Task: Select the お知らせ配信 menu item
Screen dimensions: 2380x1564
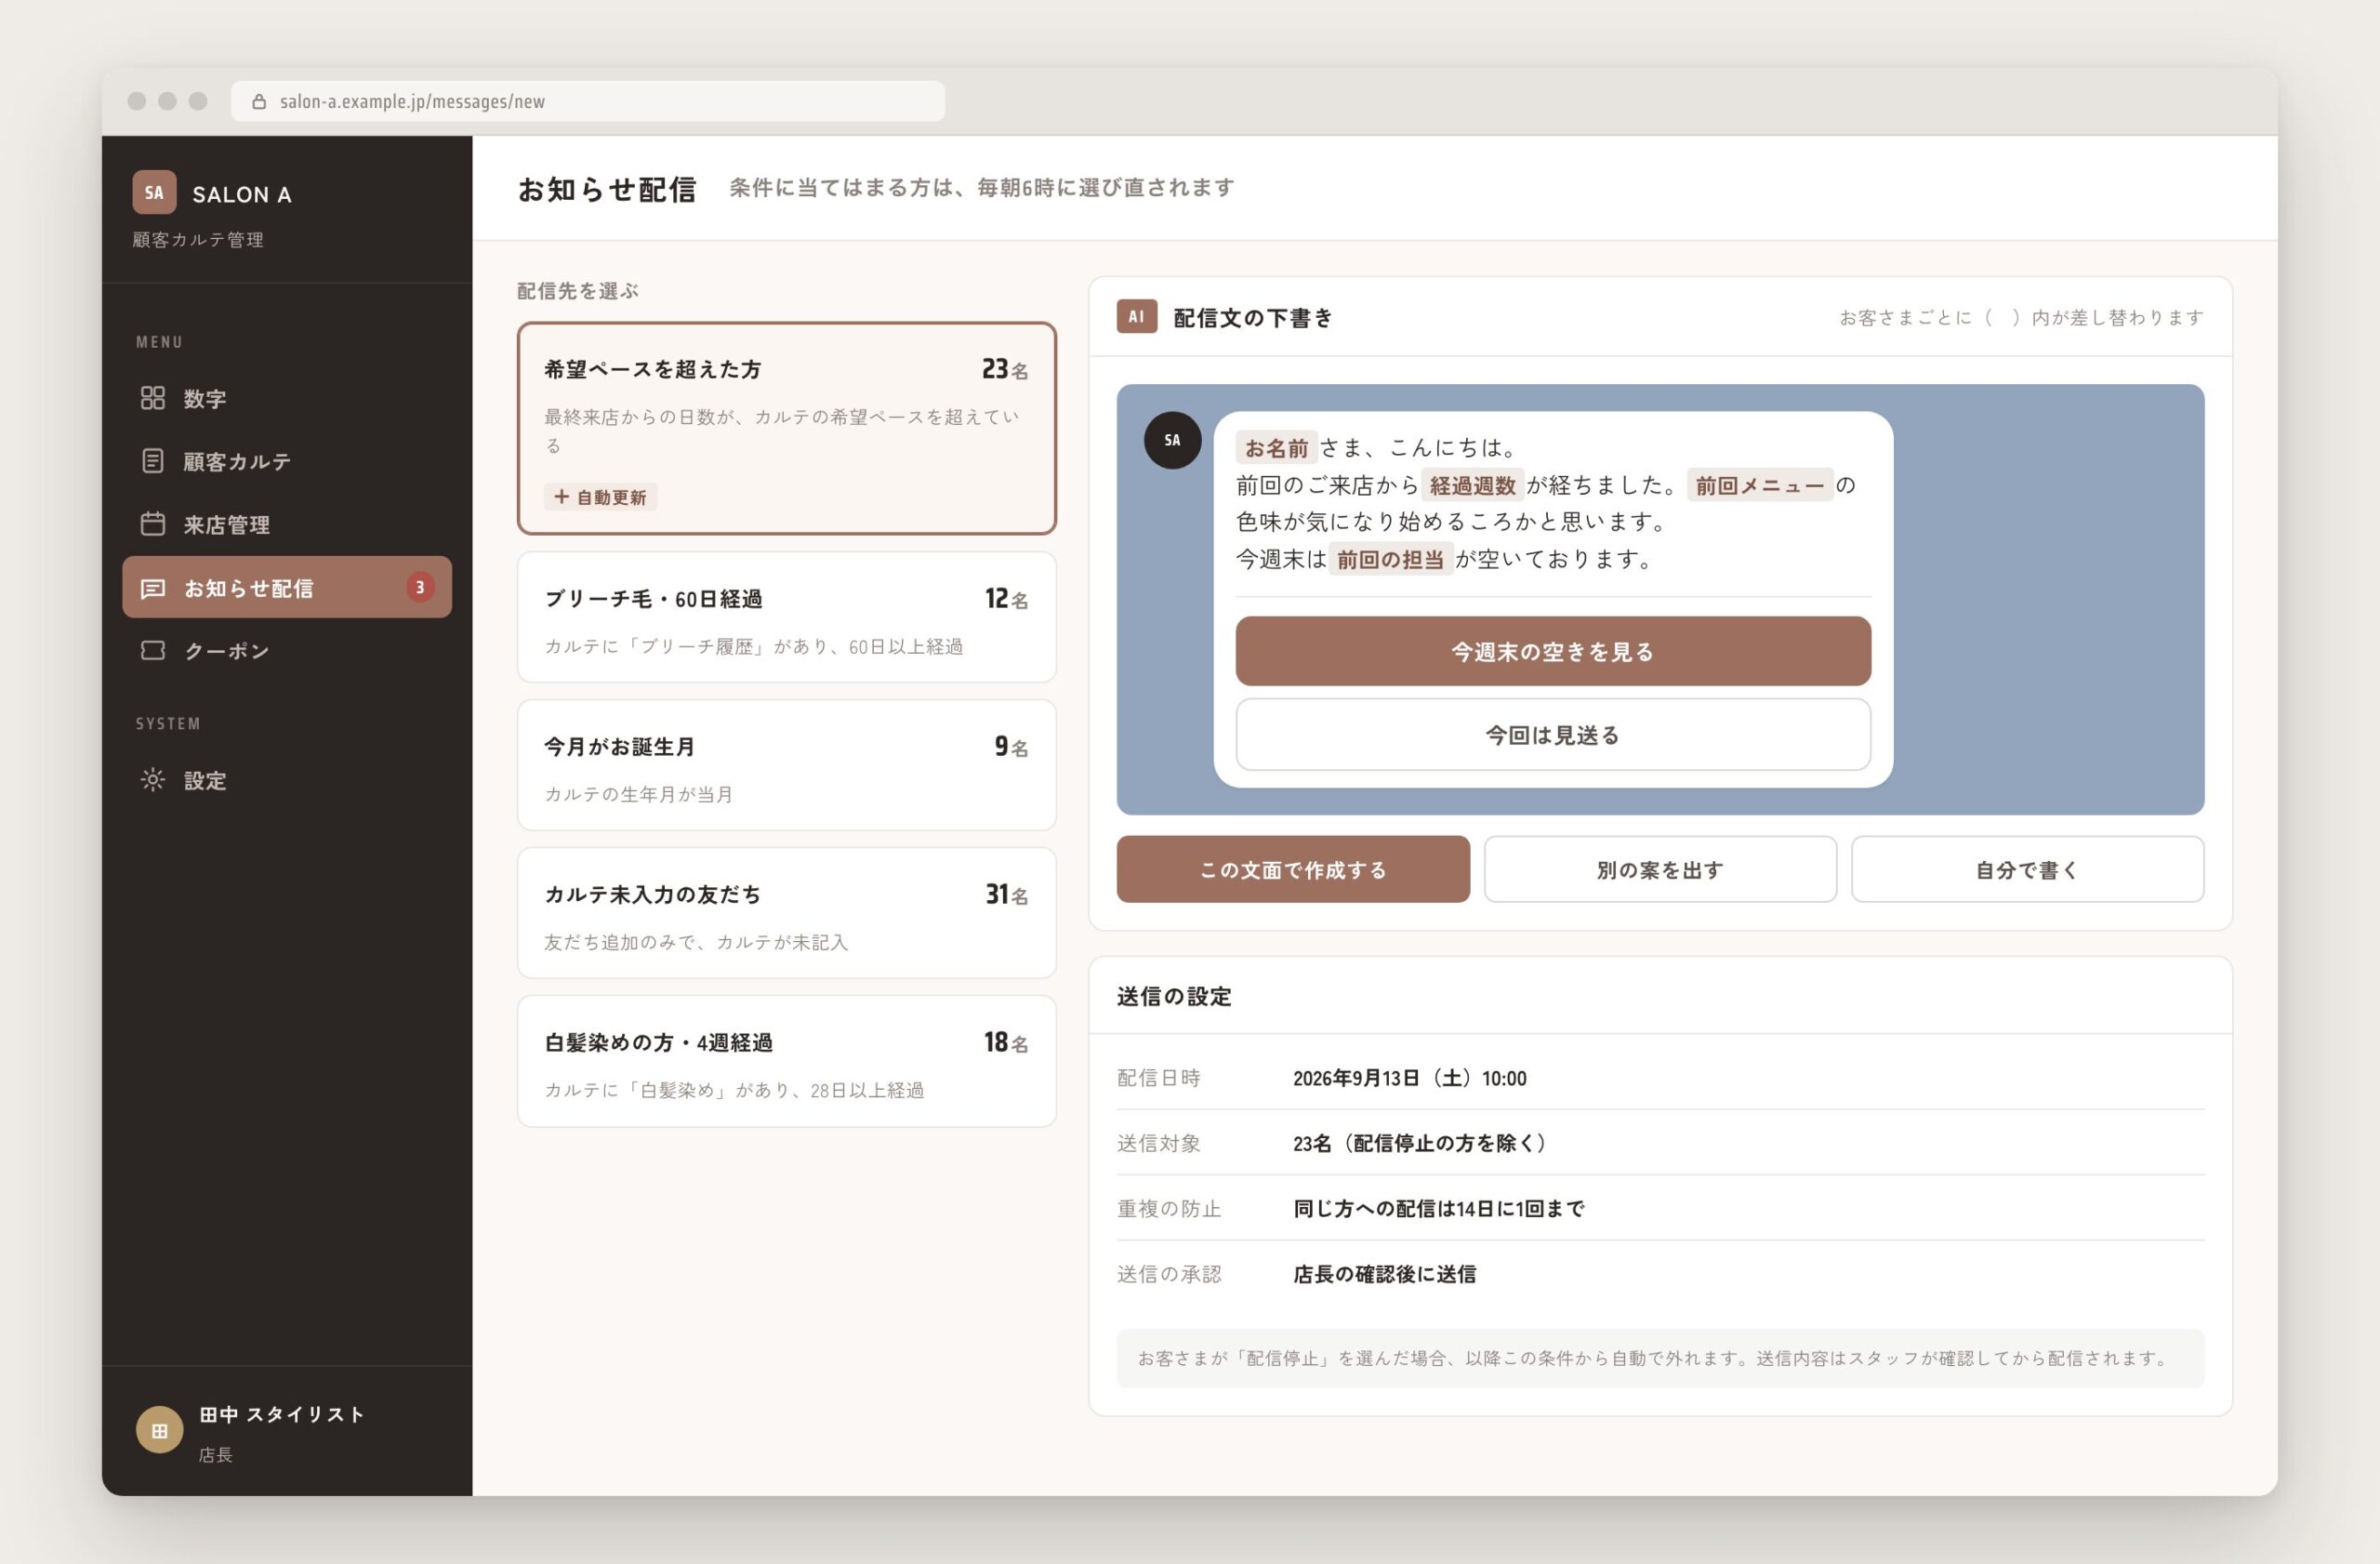Action: point(287,587)
